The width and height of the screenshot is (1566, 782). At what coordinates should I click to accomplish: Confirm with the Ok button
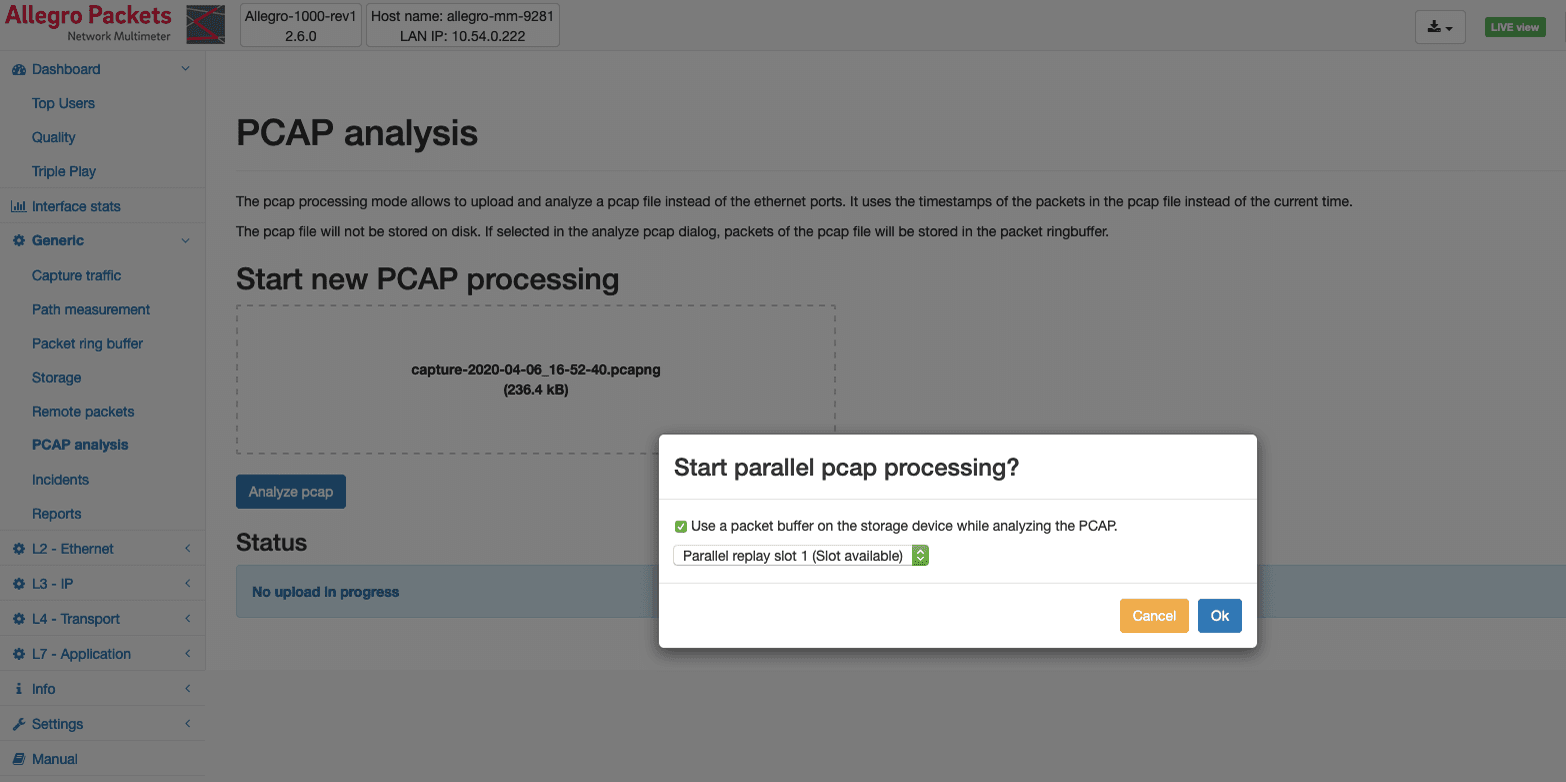[1219, 615]
